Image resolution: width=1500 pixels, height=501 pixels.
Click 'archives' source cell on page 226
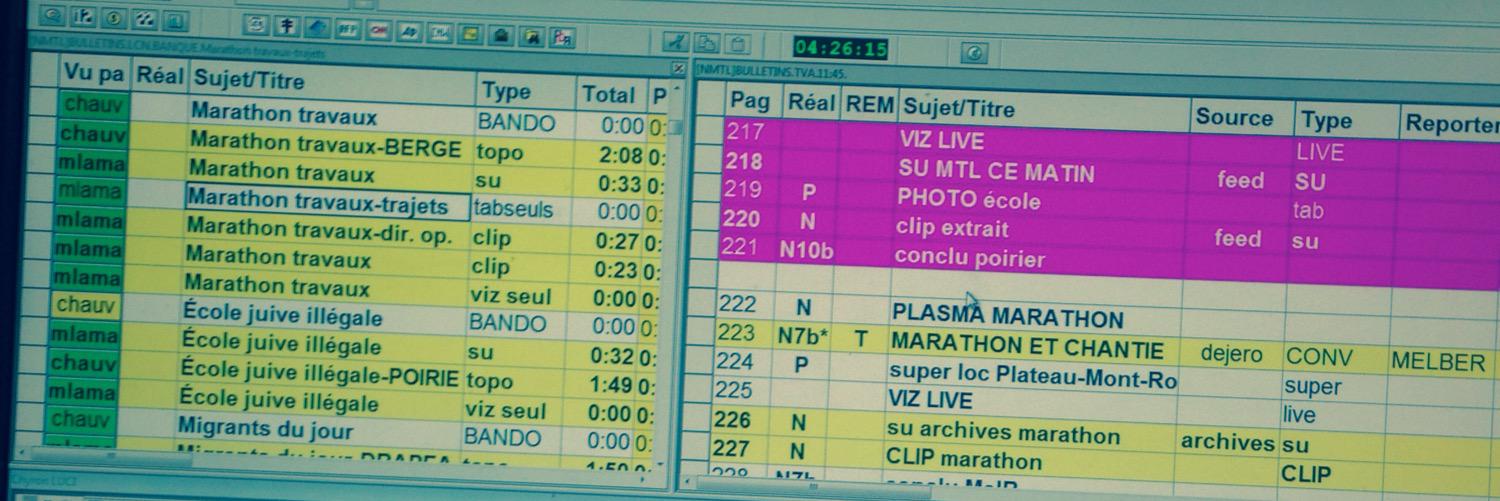(x=1228, y=441)
